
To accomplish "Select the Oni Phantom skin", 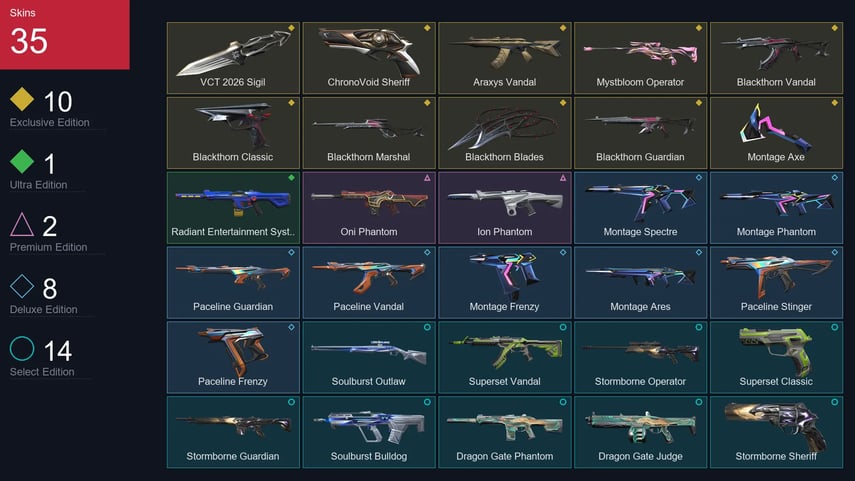I will point(369,207).
